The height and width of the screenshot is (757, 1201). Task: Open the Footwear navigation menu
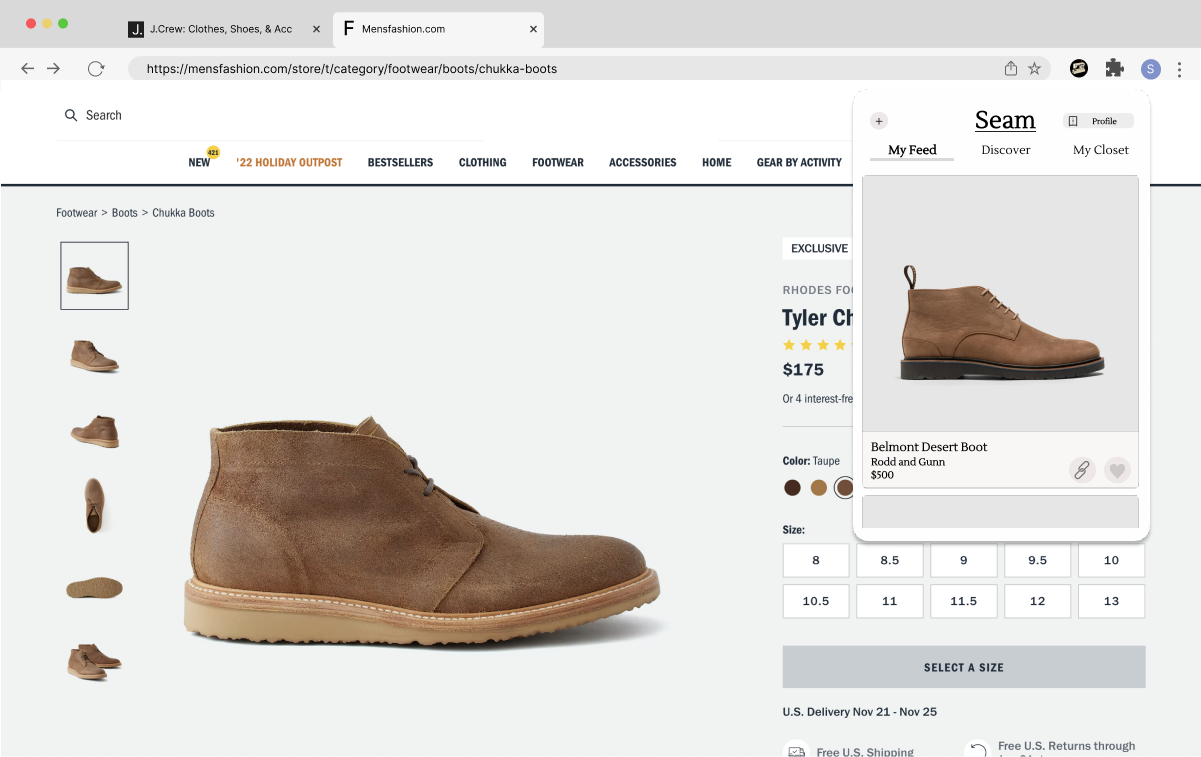[x=558, y=162]
